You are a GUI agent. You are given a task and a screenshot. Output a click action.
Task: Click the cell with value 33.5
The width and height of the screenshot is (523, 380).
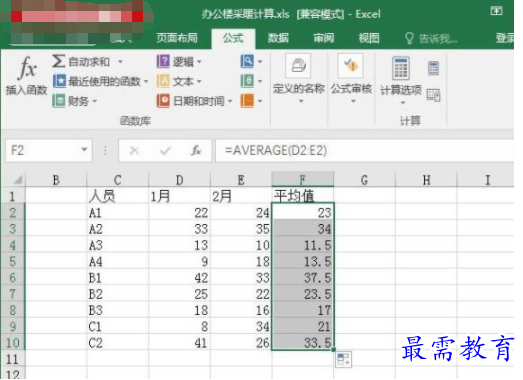click(x=303, y=343)
